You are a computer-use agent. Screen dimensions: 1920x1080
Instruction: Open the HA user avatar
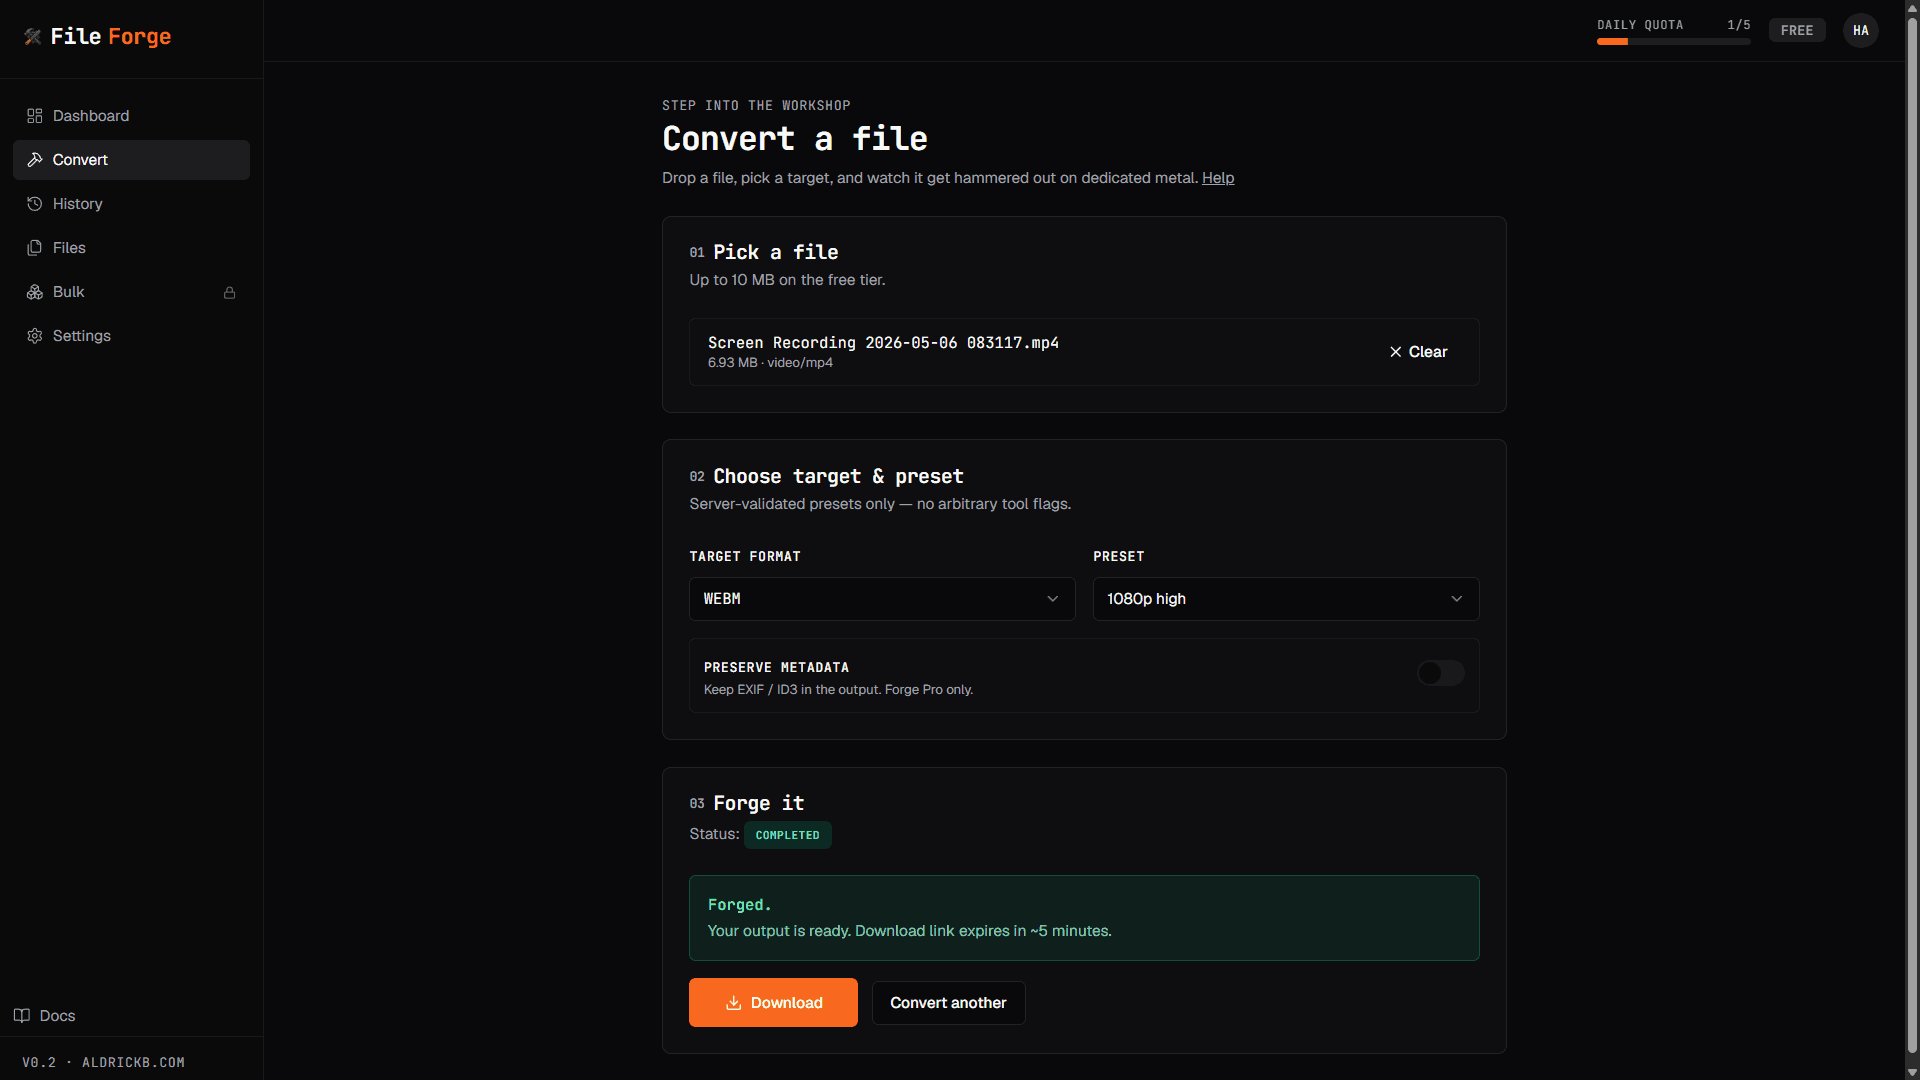click(1861, 31)
